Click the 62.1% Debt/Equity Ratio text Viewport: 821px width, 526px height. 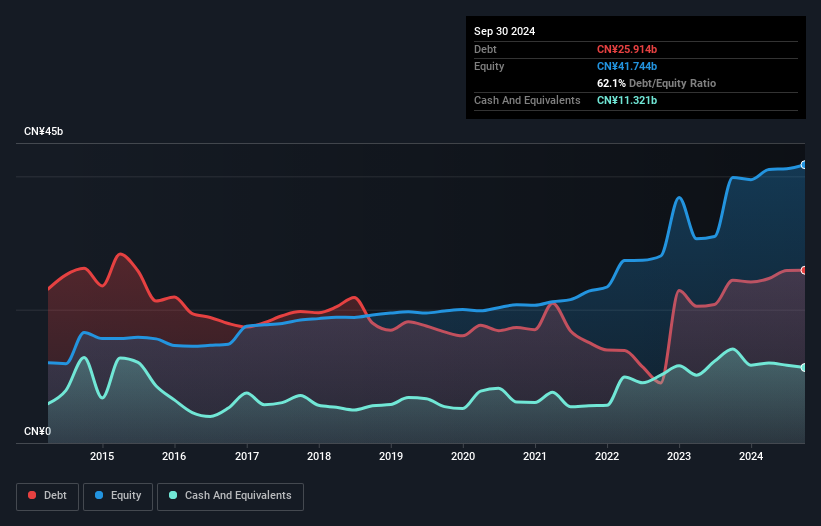click(656, 83)
